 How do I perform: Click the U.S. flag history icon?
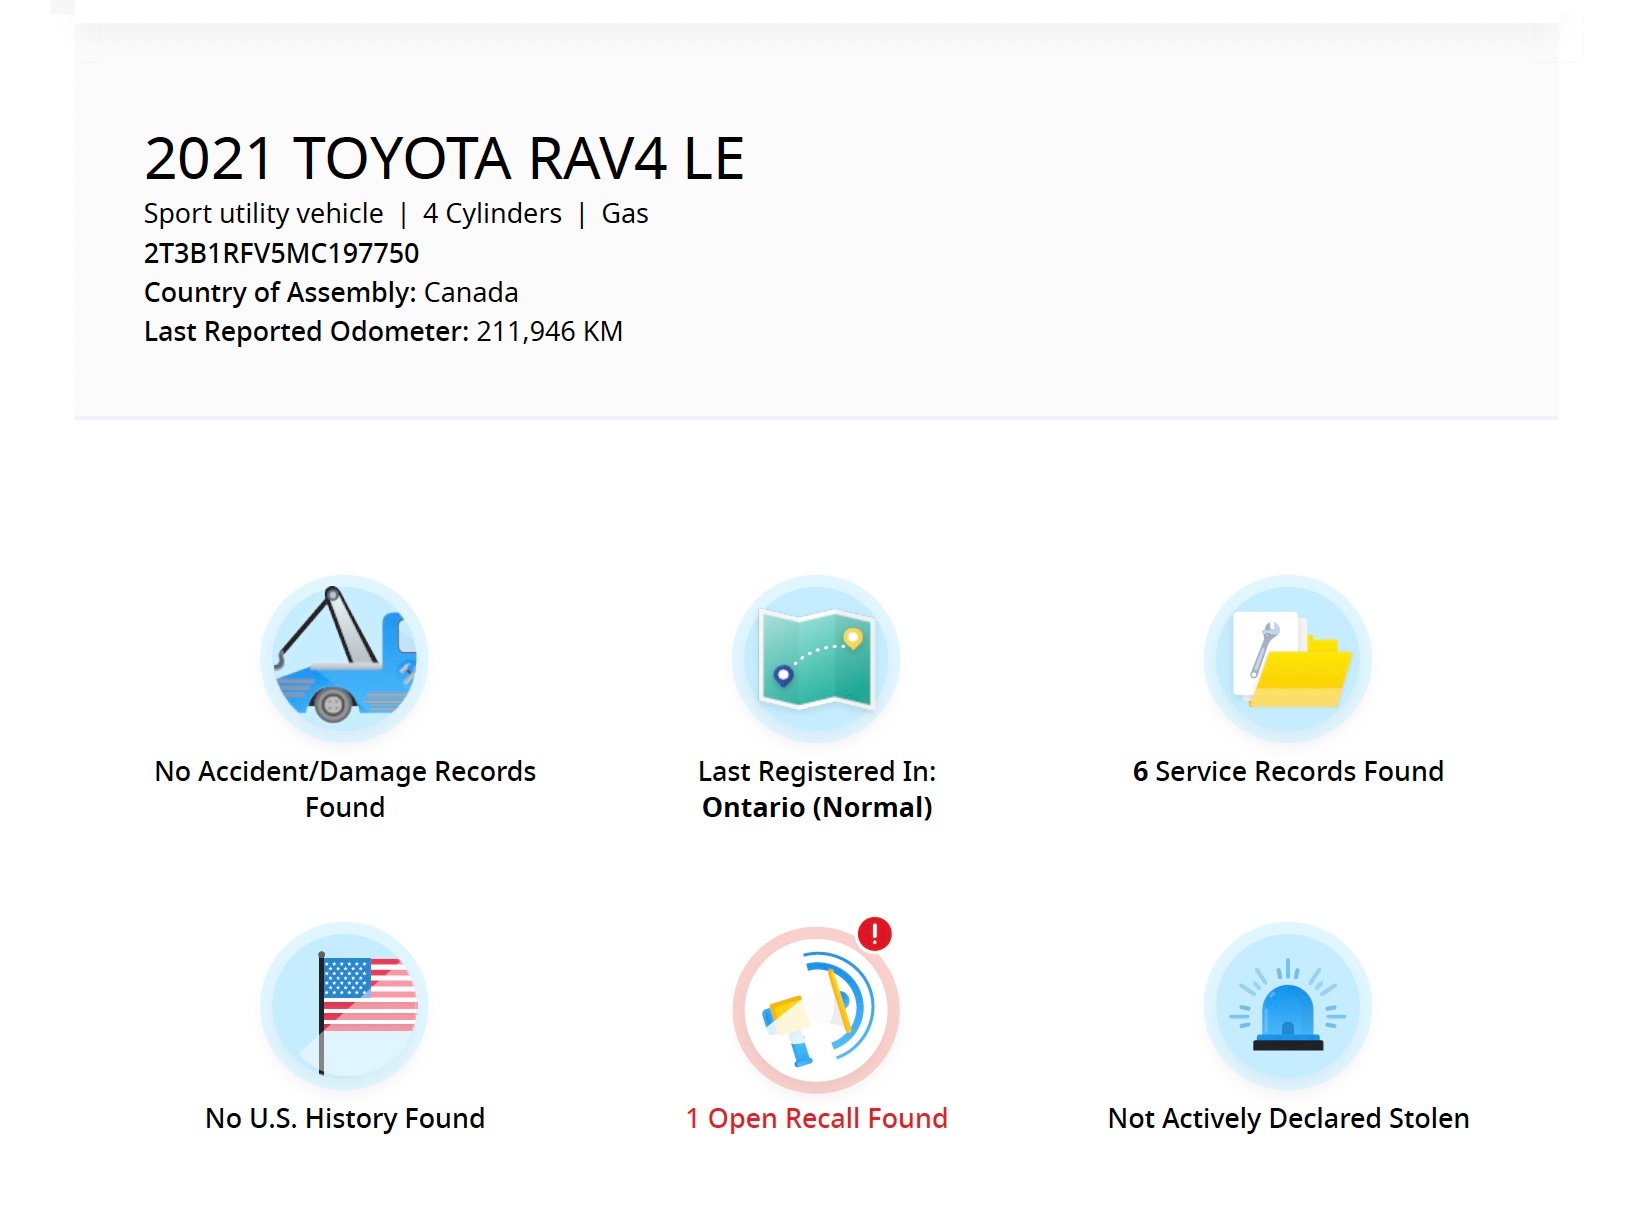point(344,1006)
